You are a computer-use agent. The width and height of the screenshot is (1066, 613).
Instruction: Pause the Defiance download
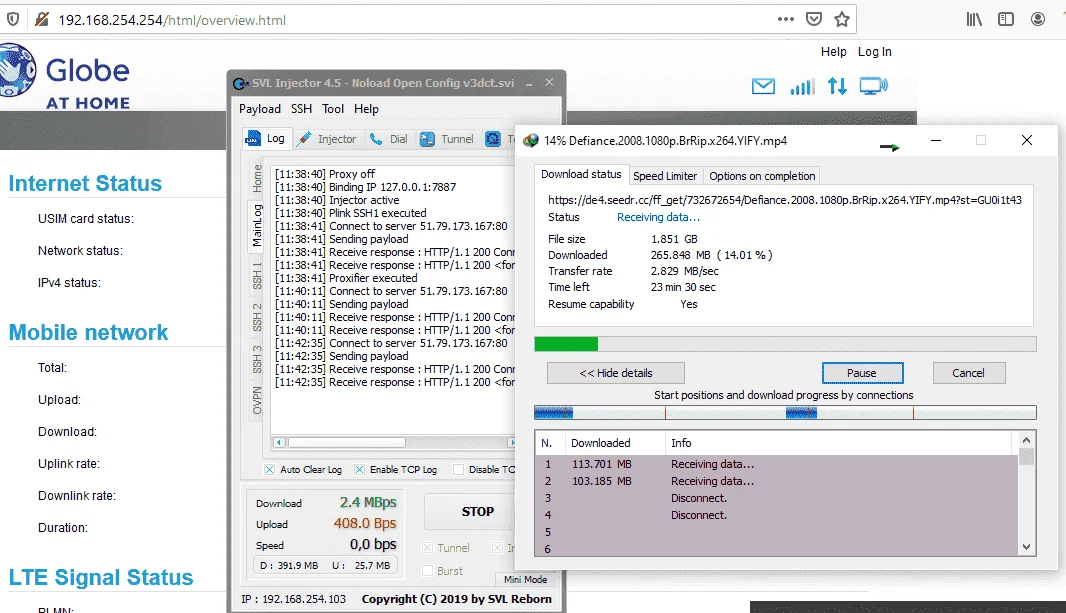click(x=862, y=373)
